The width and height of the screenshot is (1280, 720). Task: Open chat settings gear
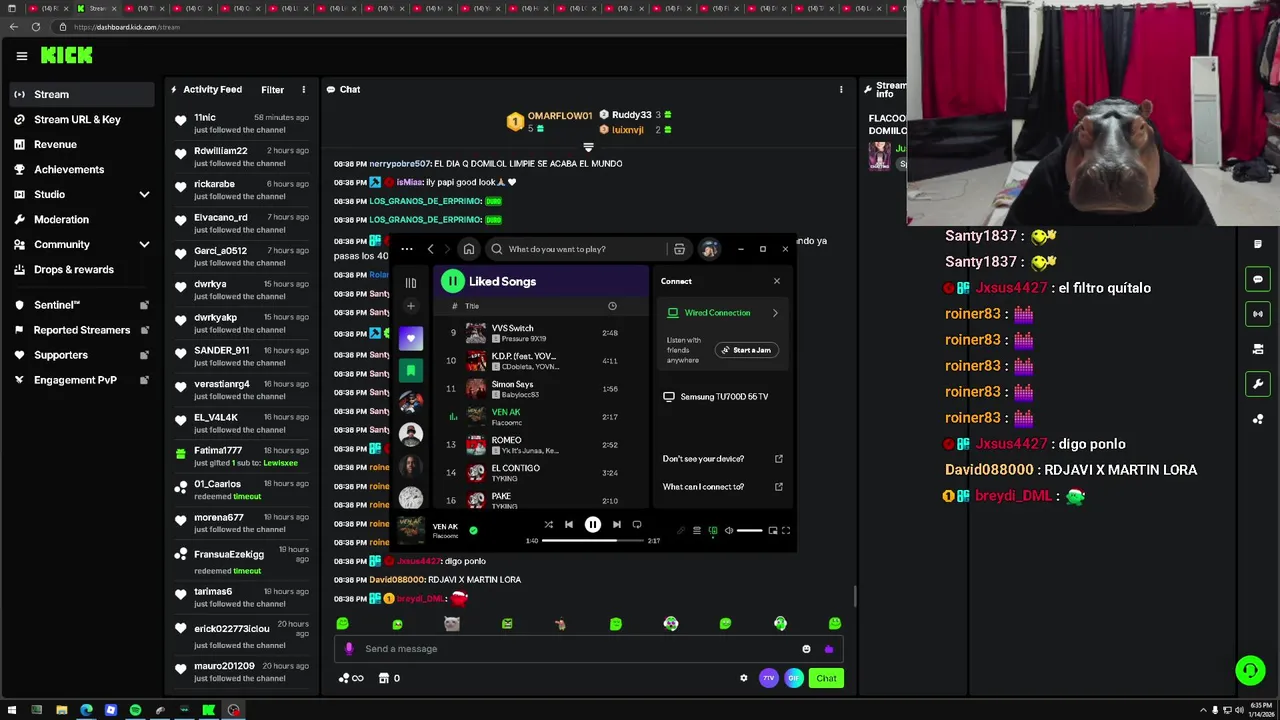pos(743,678)
